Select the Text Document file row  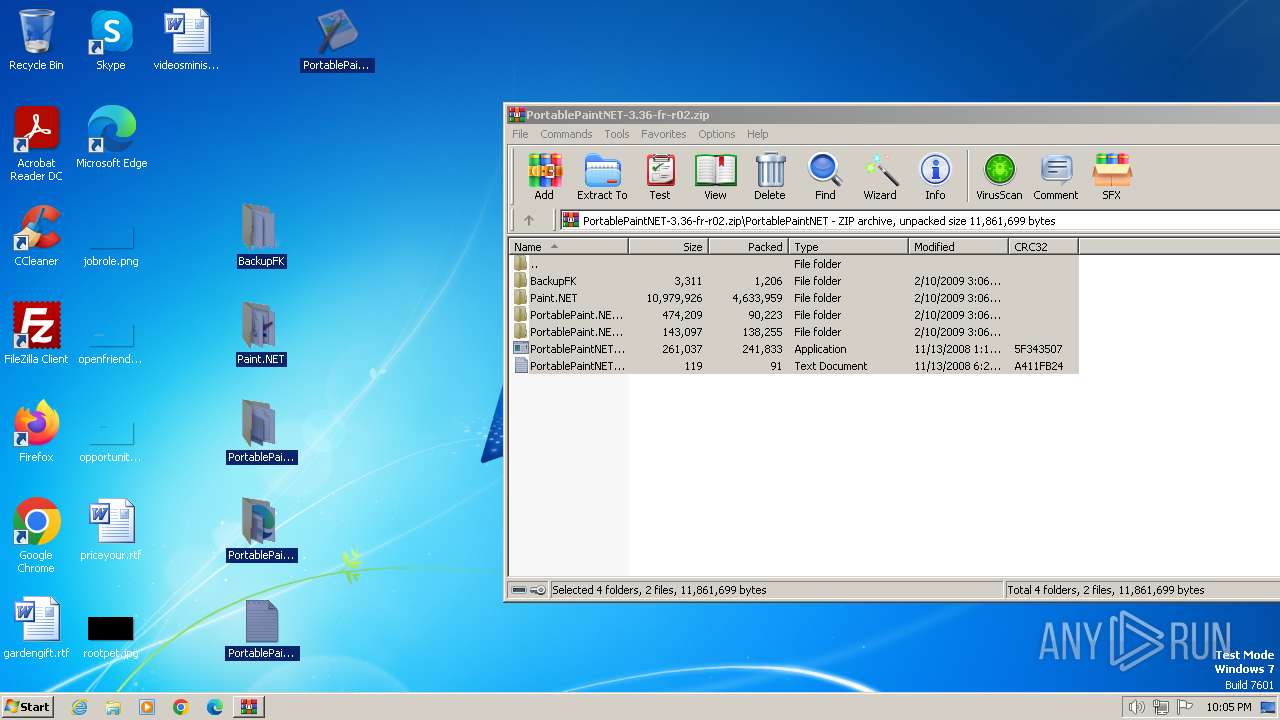[794, 366]
